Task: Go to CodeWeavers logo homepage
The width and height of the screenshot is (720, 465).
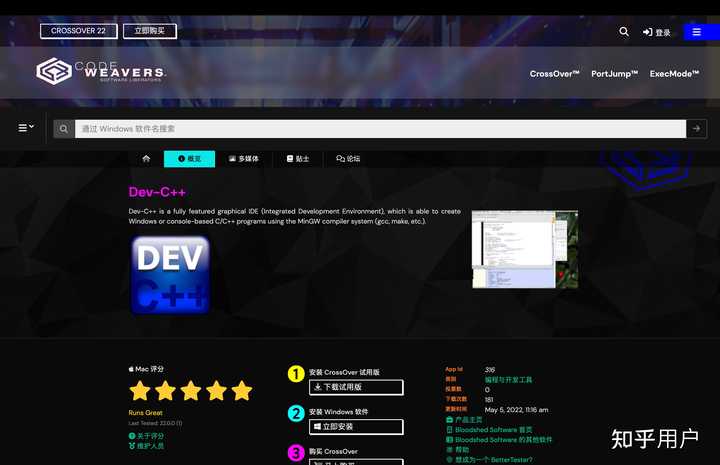Action: coord(101,71)
